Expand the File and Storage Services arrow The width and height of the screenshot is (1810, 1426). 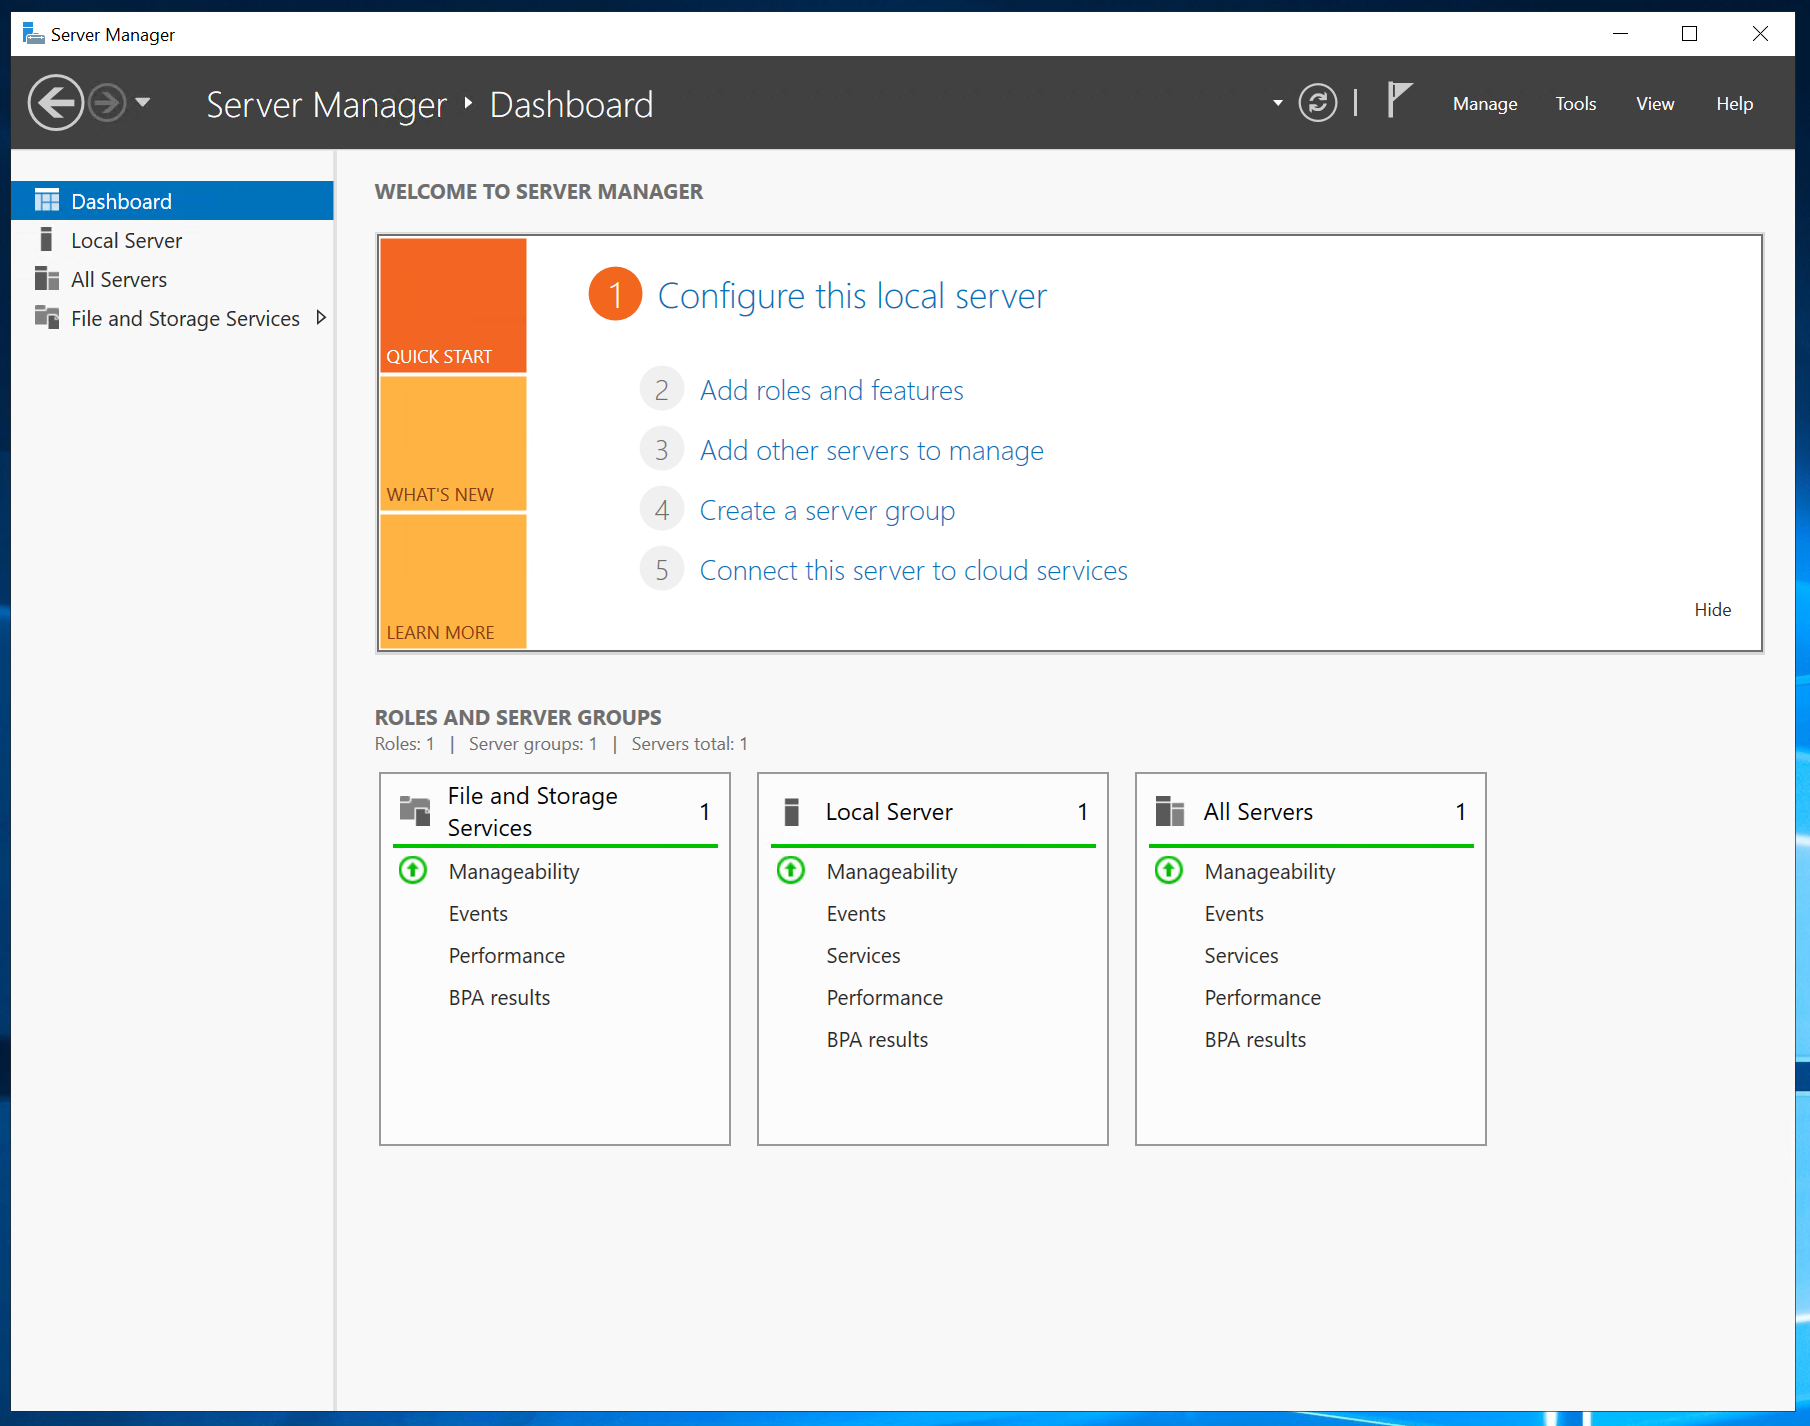[x=321, y=318]
